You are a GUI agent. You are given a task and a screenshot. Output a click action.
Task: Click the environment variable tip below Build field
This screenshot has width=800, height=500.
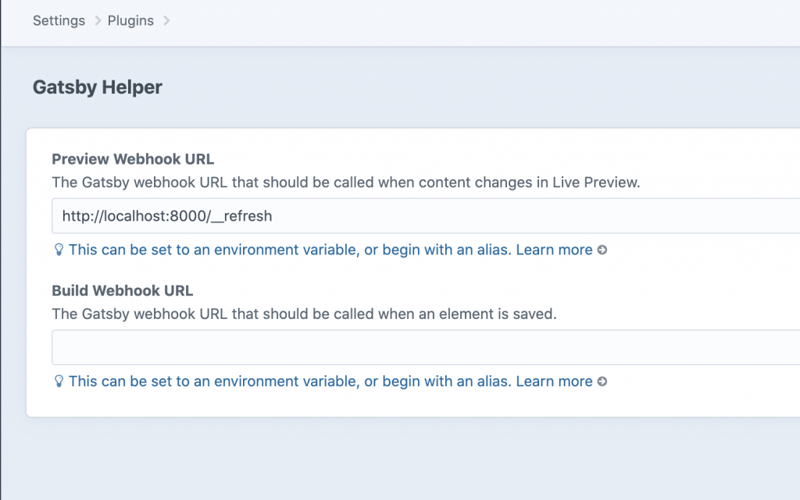(x=290, y=381)
